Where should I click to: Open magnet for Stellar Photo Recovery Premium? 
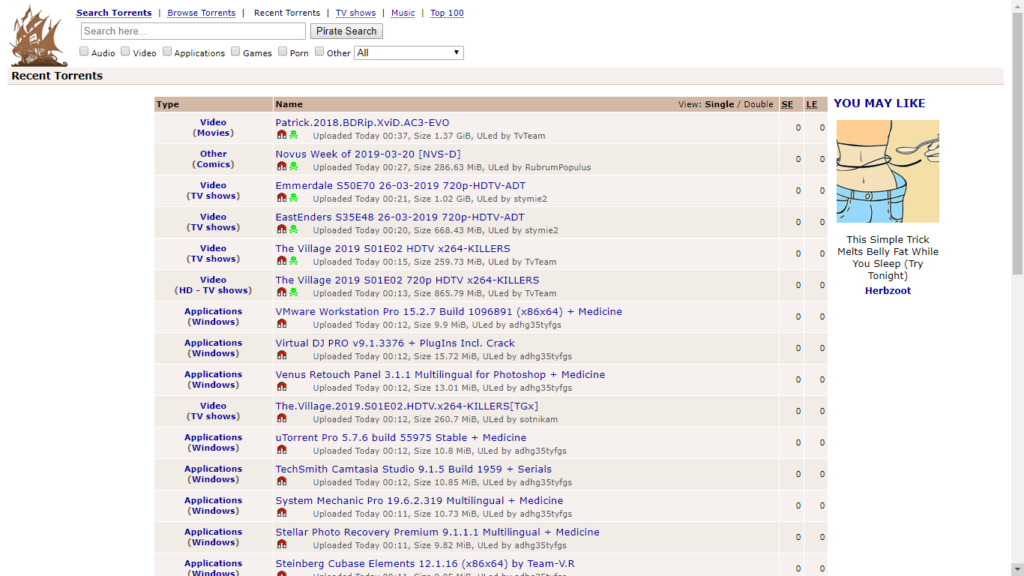click(281, 544)
